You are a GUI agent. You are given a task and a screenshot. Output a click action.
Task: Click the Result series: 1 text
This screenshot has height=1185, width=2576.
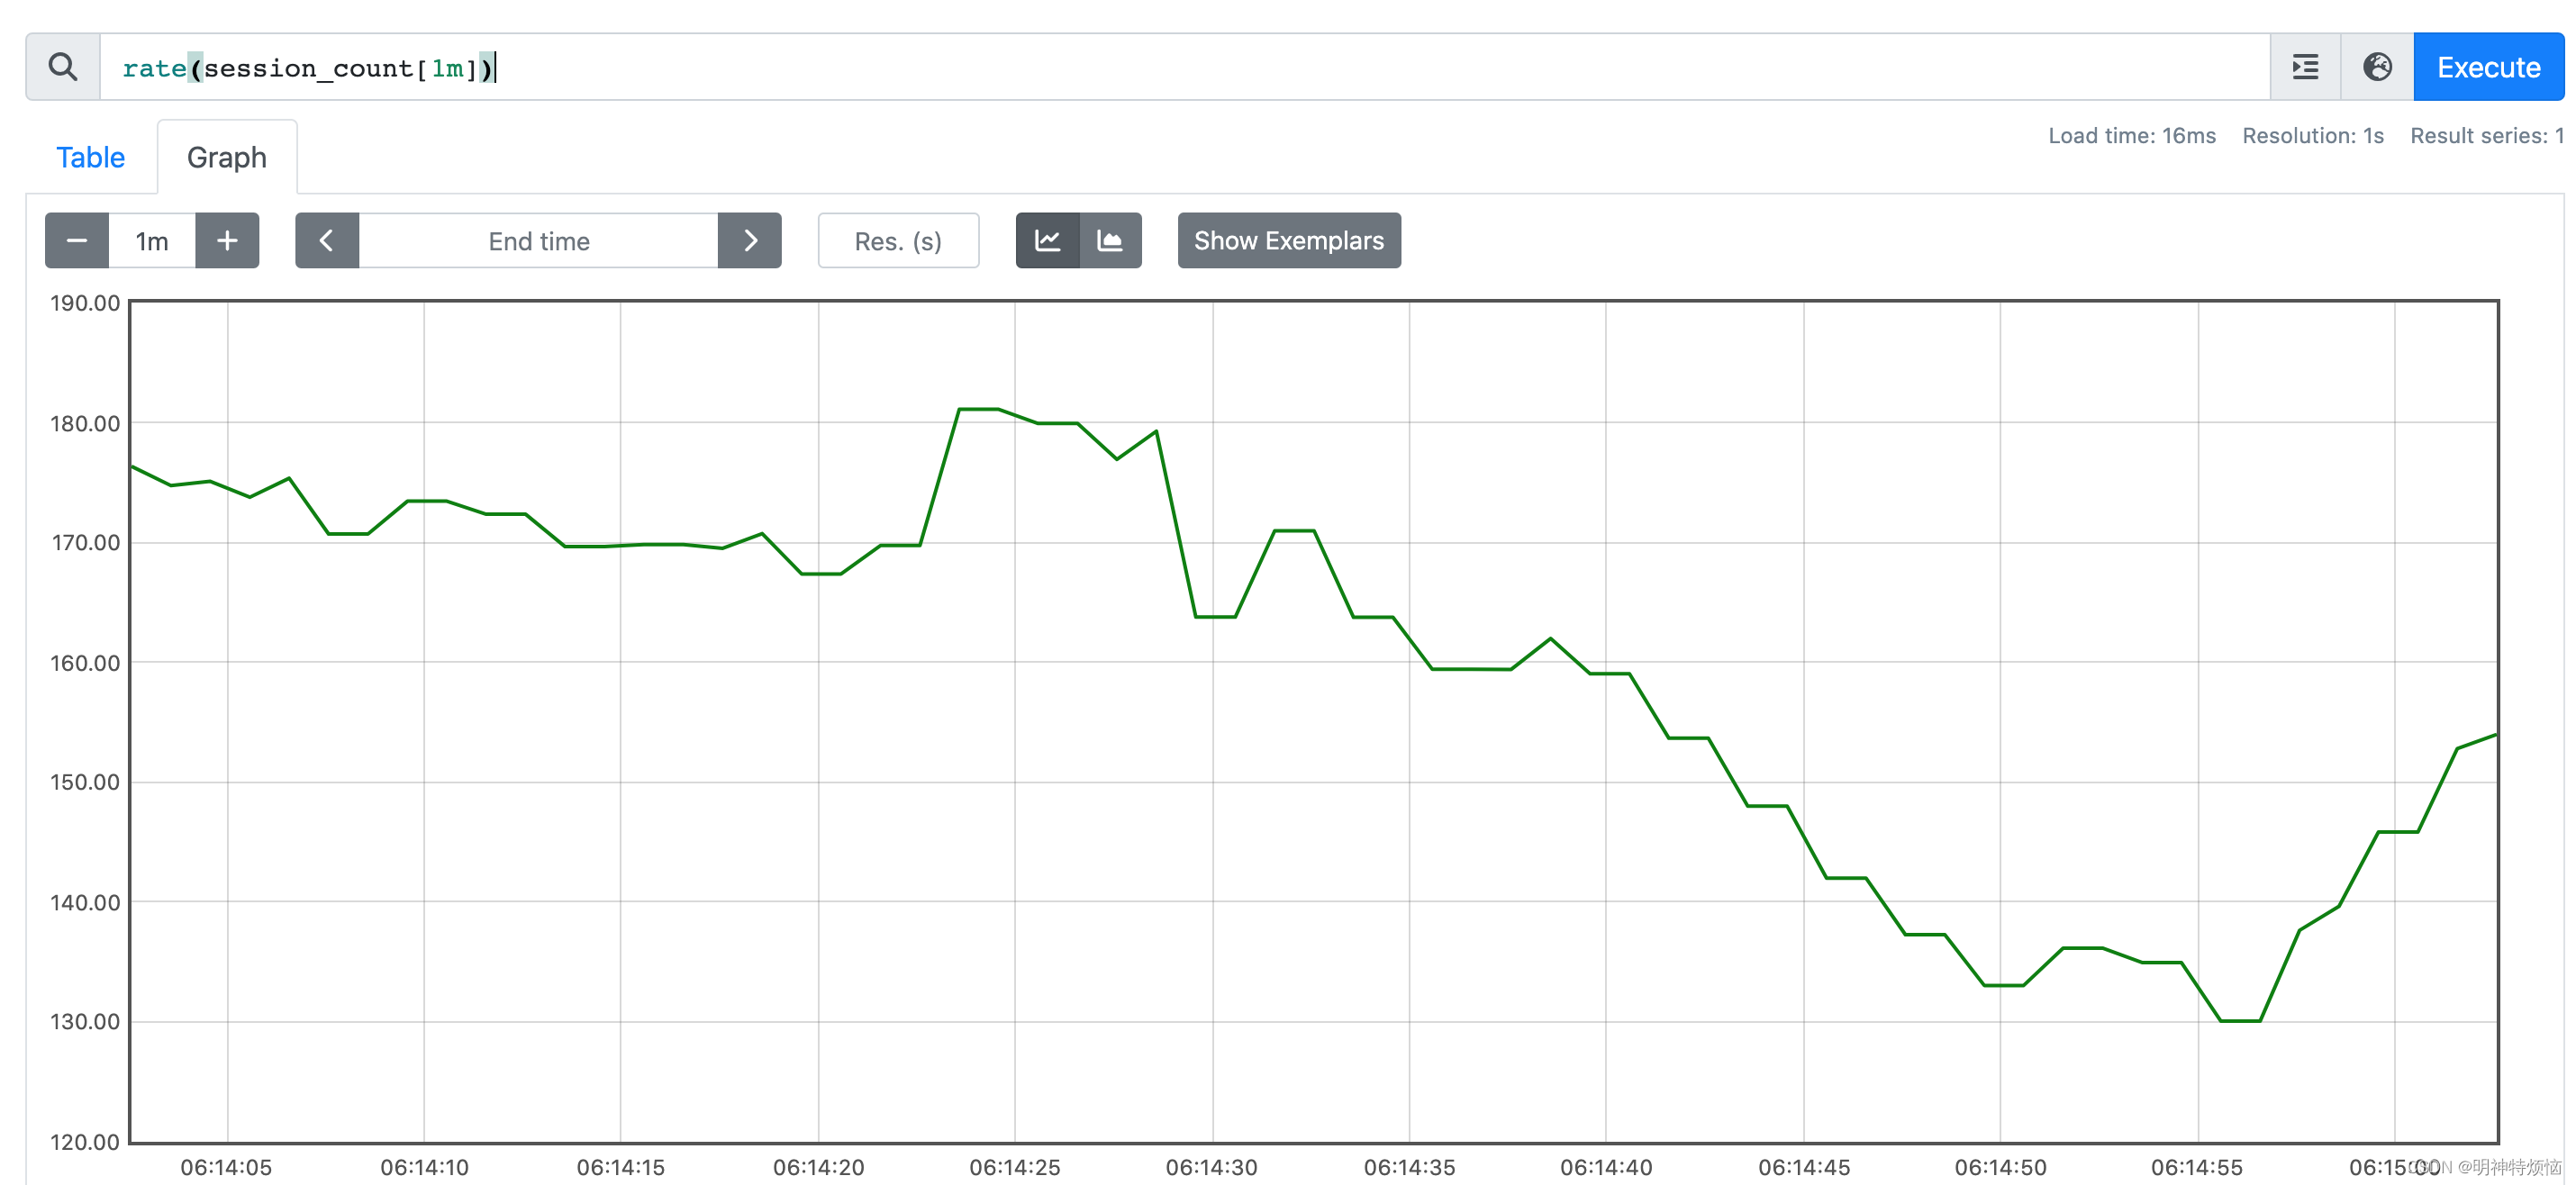(2486, 135)
